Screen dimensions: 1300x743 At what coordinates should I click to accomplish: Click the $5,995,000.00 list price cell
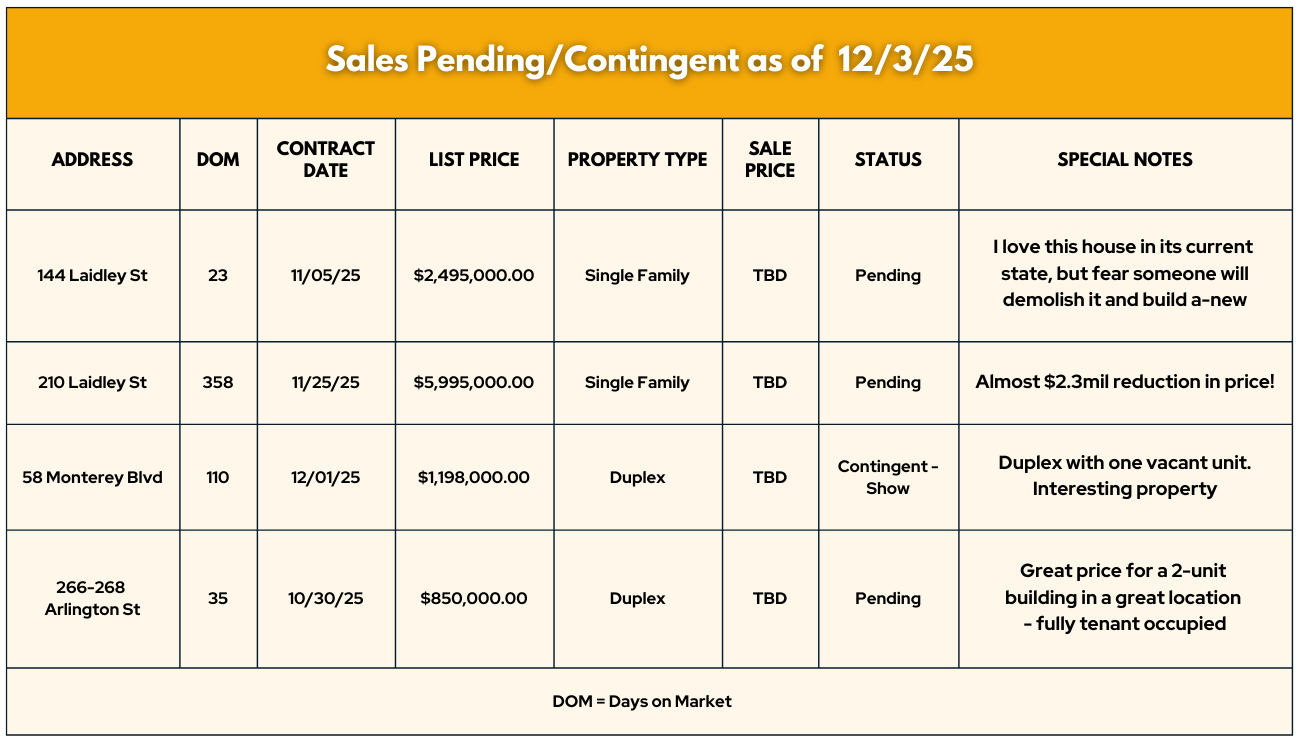point(474,382)
